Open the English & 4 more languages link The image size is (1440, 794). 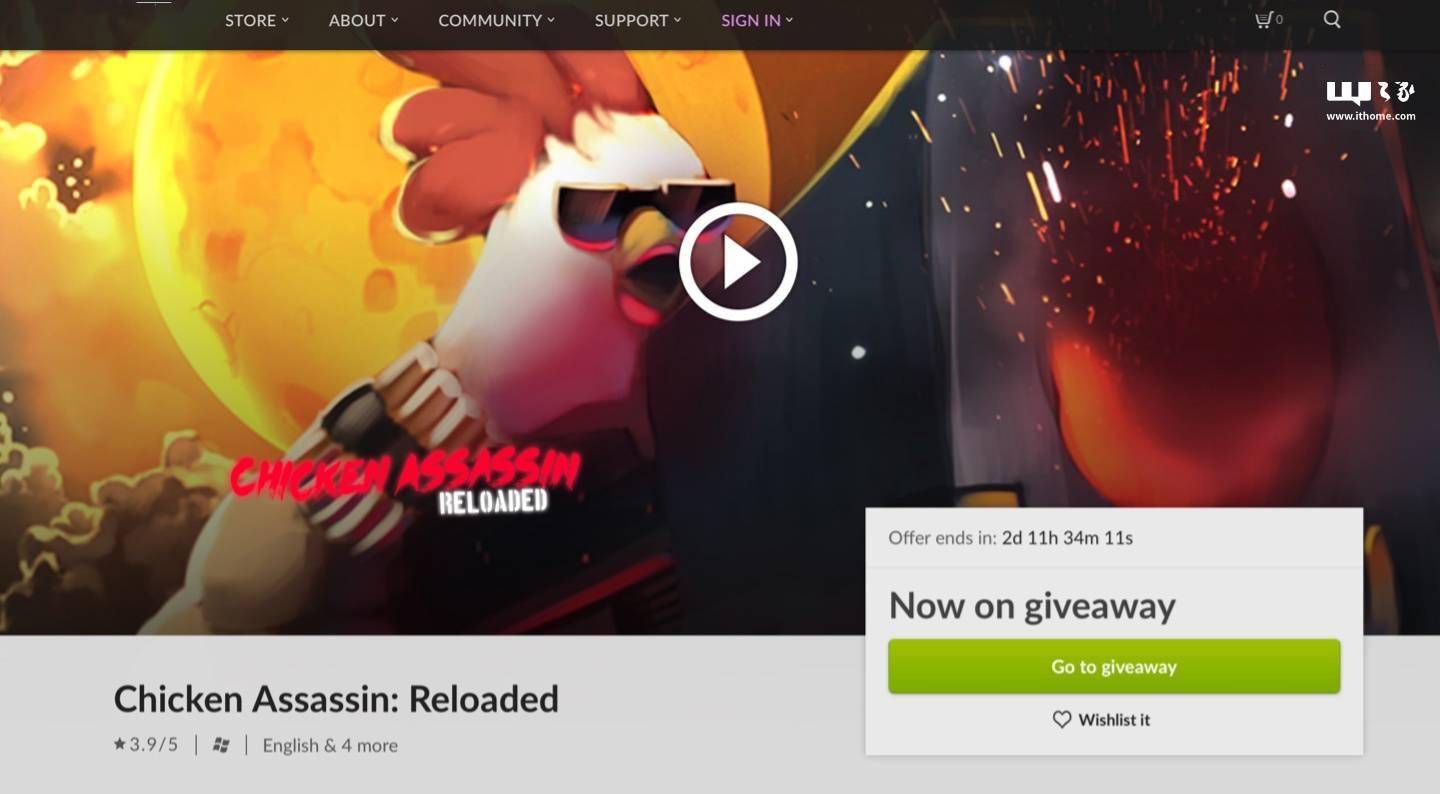[330, 745]
